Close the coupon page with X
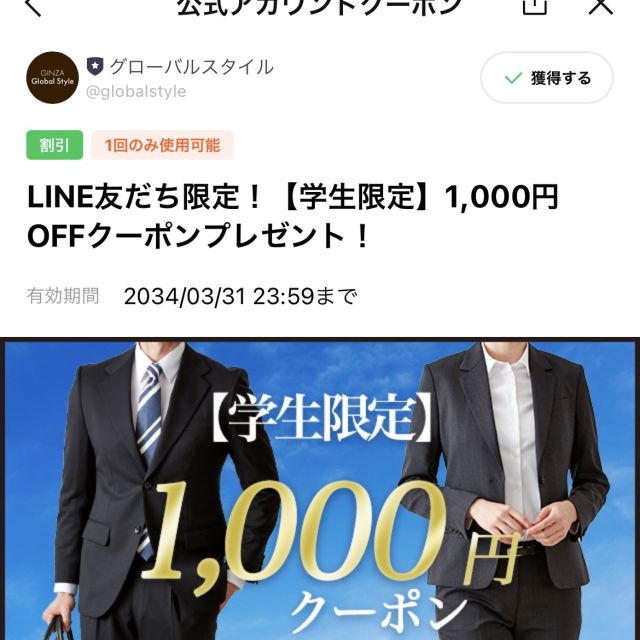640x640 pixels. click(x=600, y=6)
